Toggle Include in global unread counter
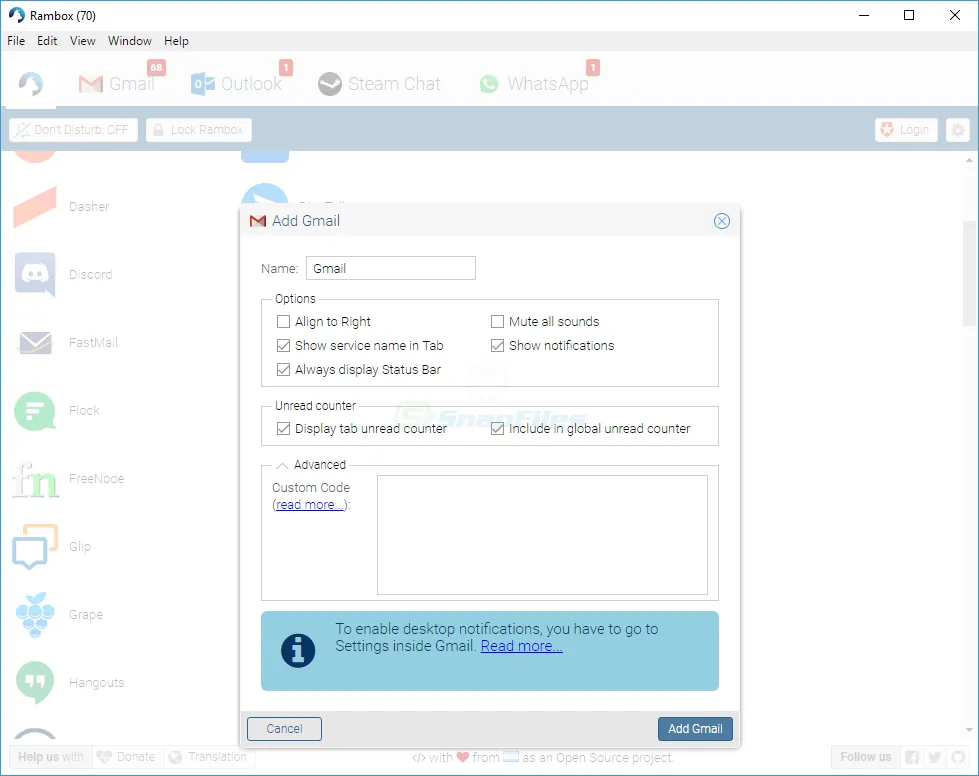The width and height of the screenshot is (979, 776). 498,428
